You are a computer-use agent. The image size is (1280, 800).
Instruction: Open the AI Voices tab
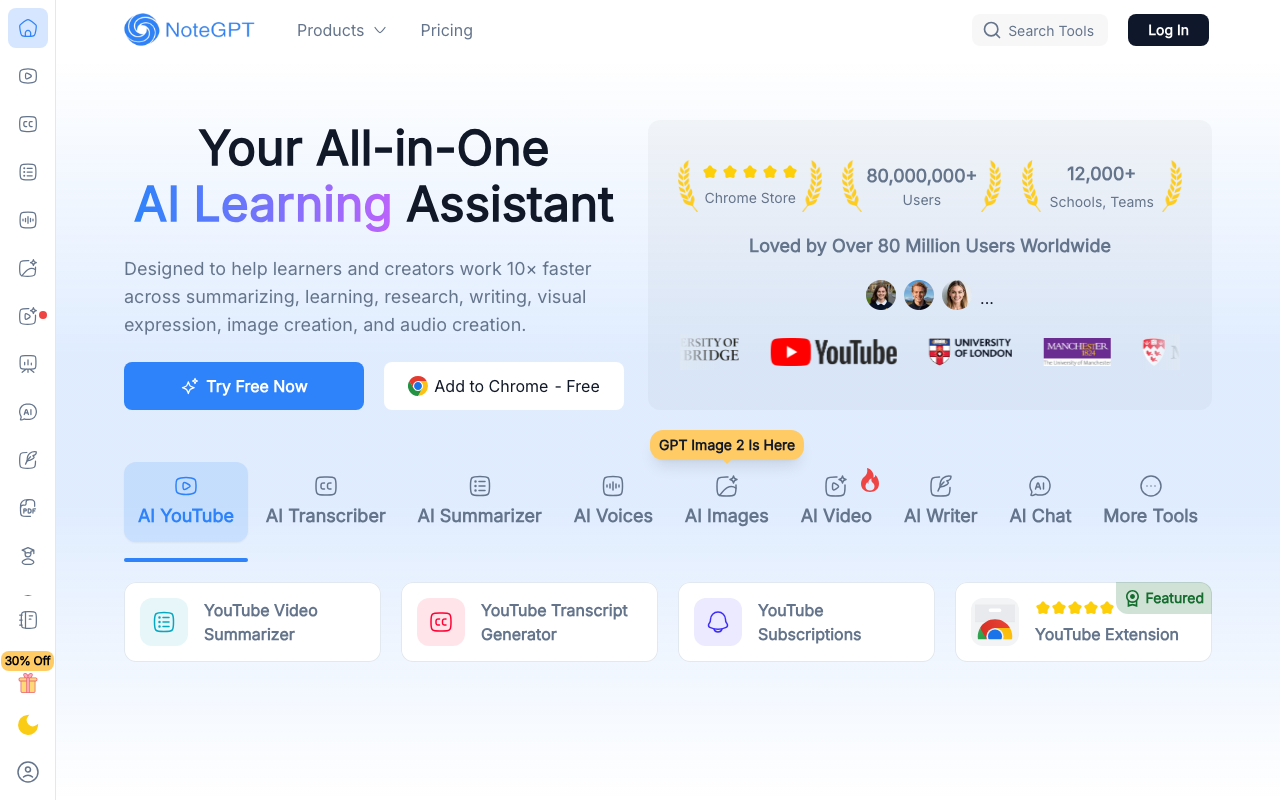(613, 502)
